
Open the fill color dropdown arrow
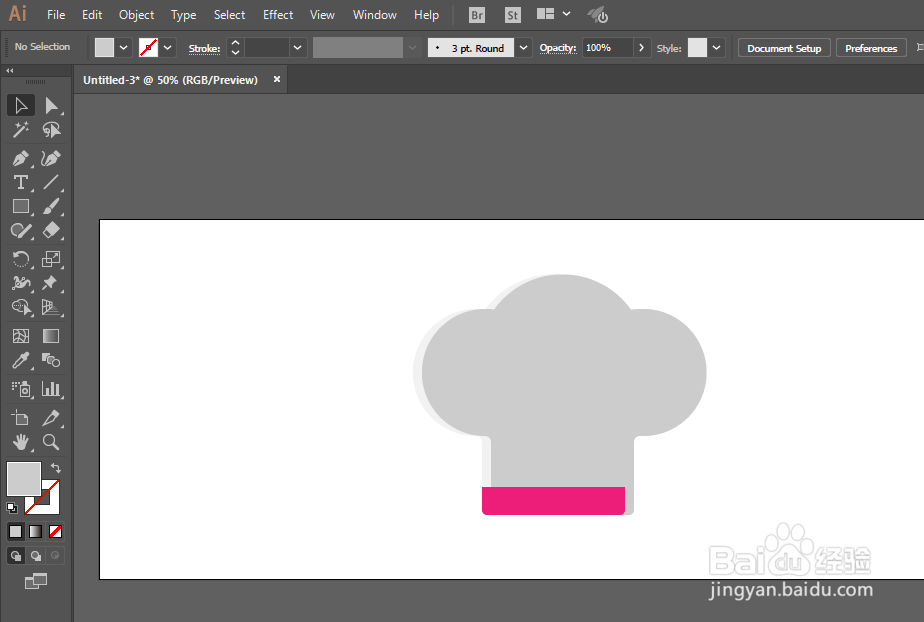(x=123, y=48)
